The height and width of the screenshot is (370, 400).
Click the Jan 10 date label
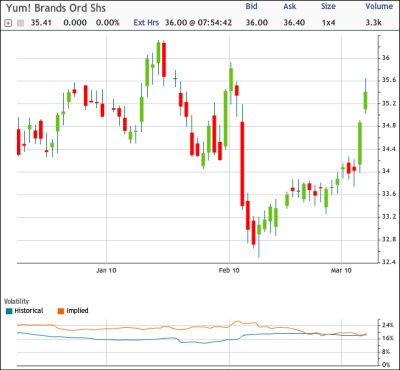(x=106, y=270)
